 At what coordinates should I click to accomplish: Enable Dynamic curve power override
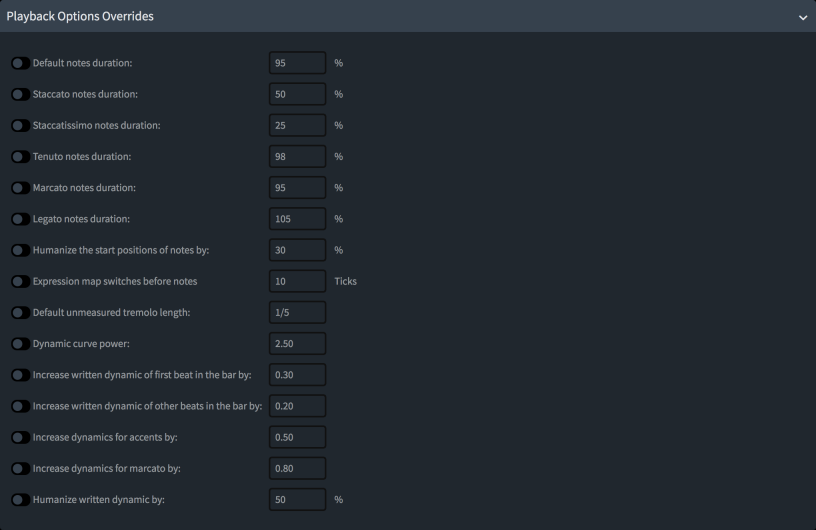click(x=19, y=344)
